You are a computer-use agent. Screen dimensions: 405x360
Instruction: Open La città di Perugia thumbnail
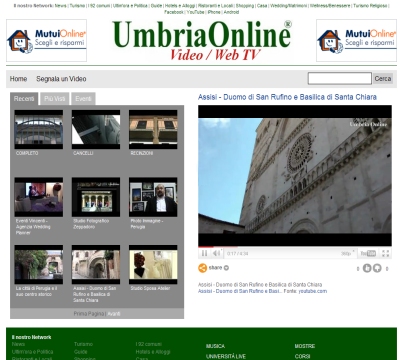(x=39, y=265)
